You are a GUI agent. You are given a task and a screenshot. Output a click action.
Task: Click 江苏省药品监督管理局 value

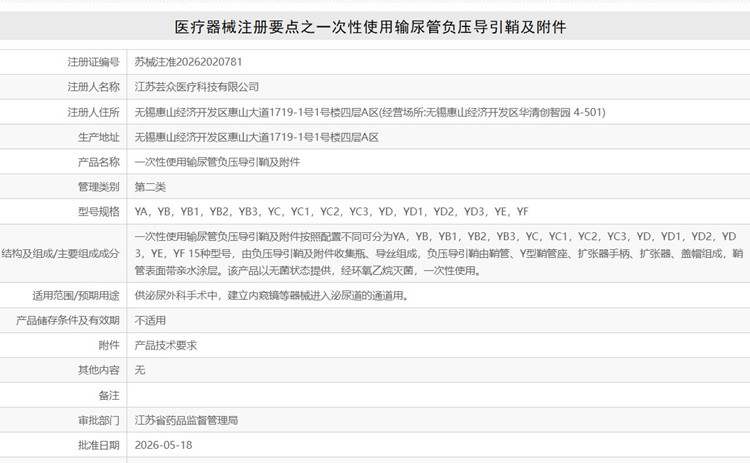(x=186, y=420)
